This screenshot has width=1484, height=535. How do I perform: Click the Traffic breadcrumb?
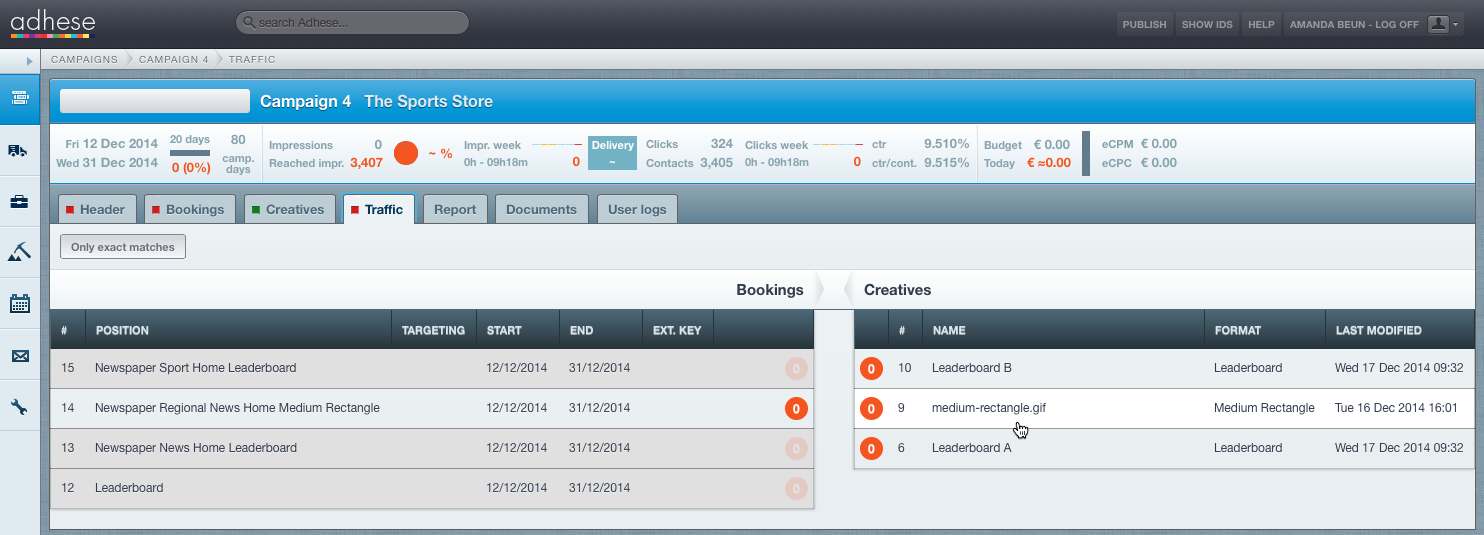pyautogui.click(x=252, y=59)
